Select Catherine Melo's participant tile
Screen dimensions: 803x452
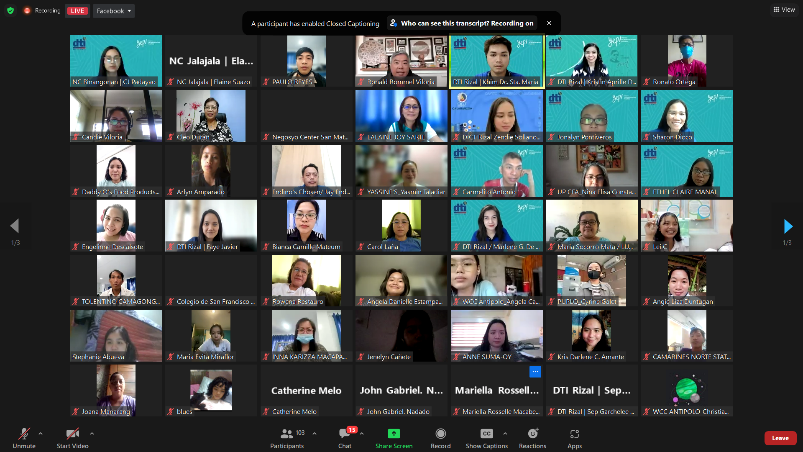coord(308,391)
